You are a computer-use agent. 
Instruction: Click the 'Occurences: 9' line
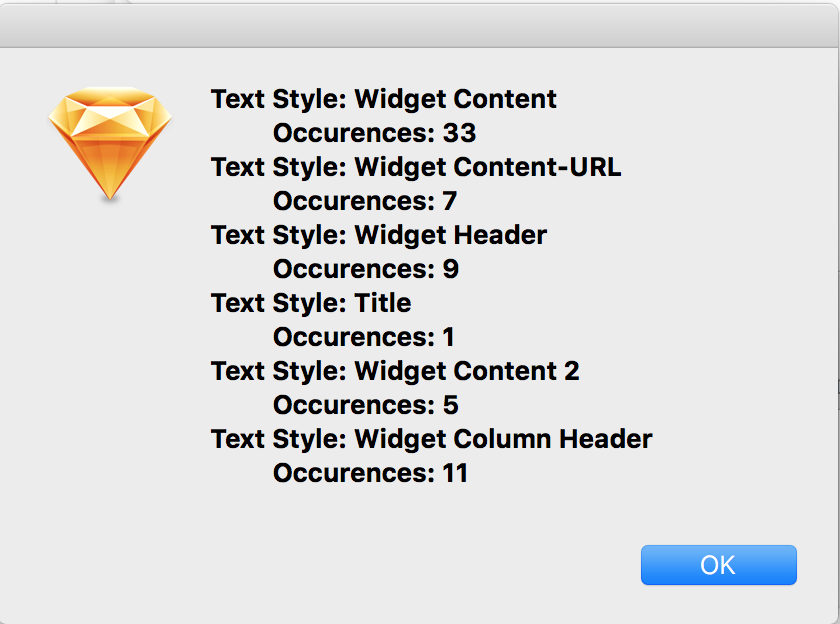pos(366,269)
